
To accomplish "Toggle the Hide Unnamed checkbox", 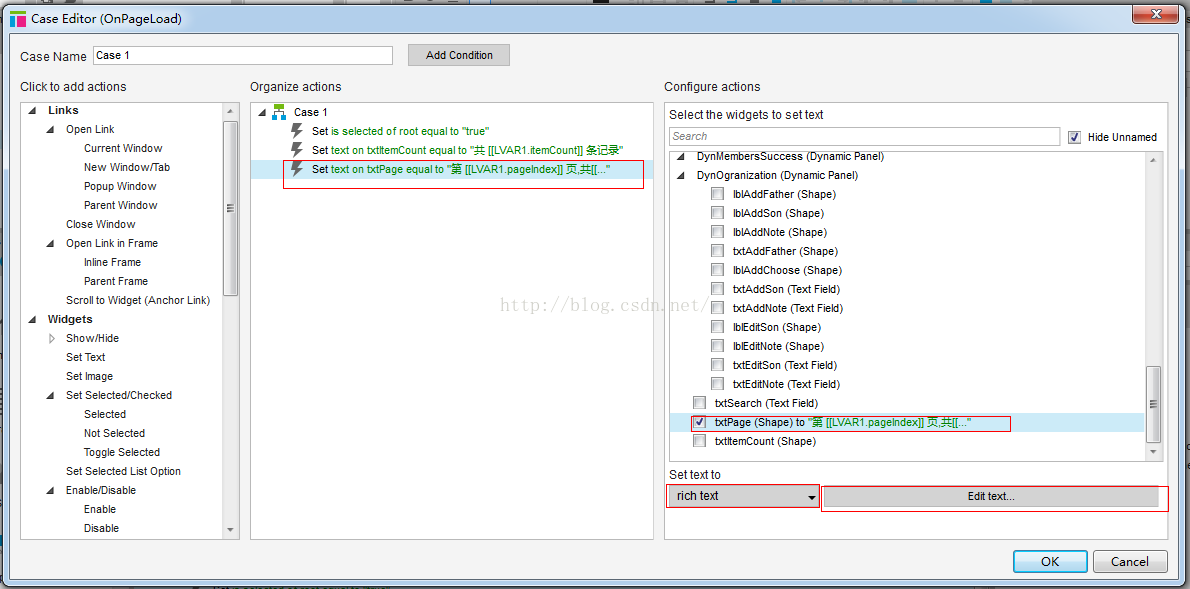I will click(x=1074, y=137).
